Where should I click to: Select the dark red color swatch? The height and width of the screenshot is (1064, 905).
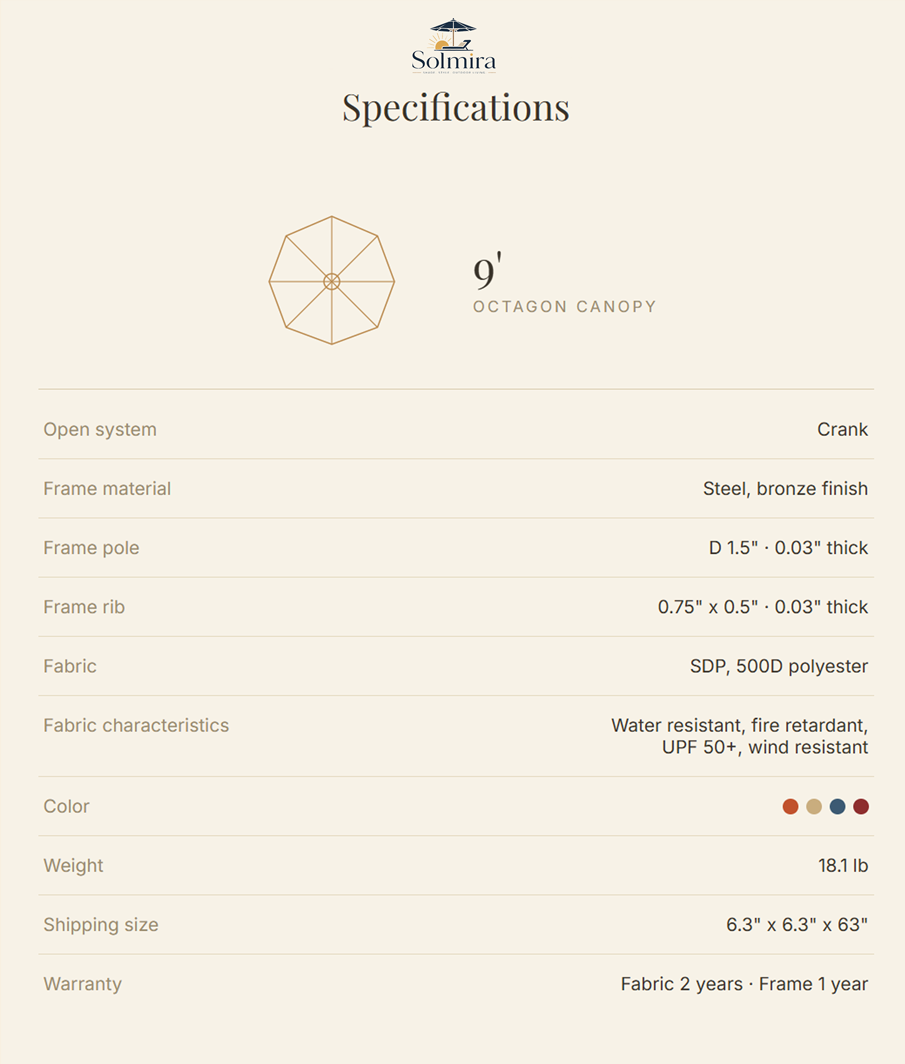click(x=861, y=806)
